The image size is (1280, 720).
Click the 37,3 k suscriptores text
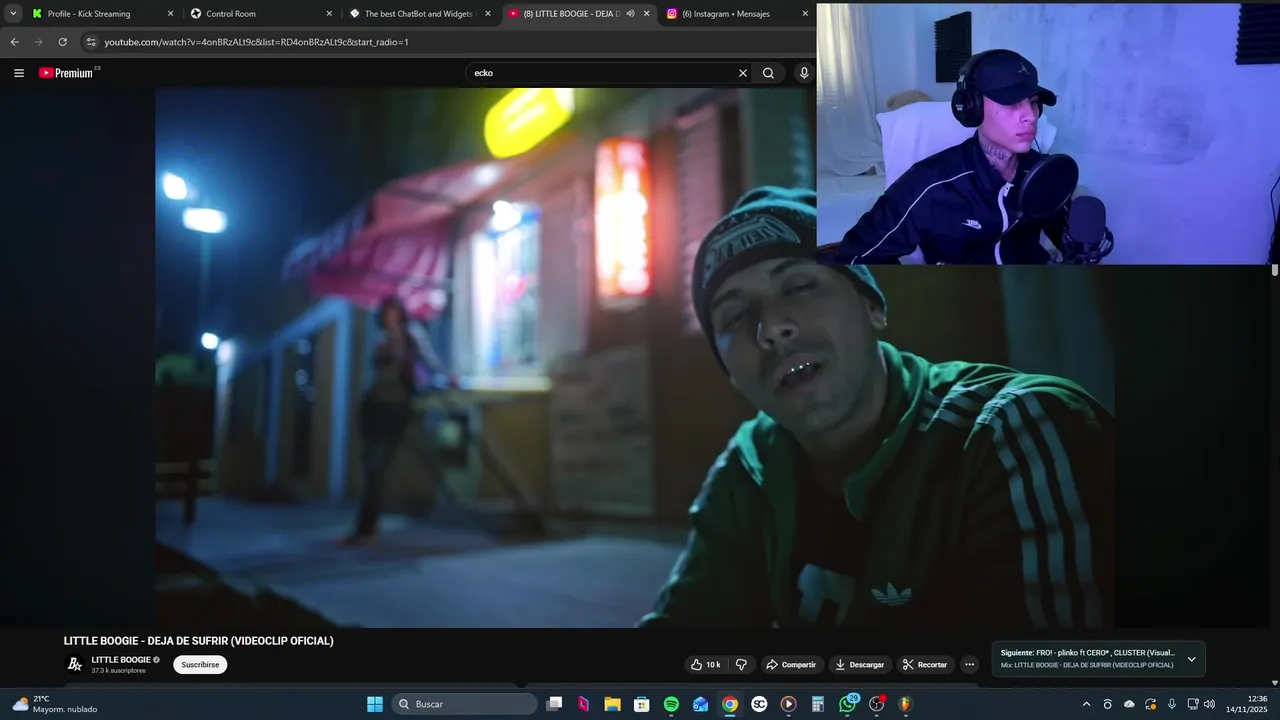coord(119,671)
